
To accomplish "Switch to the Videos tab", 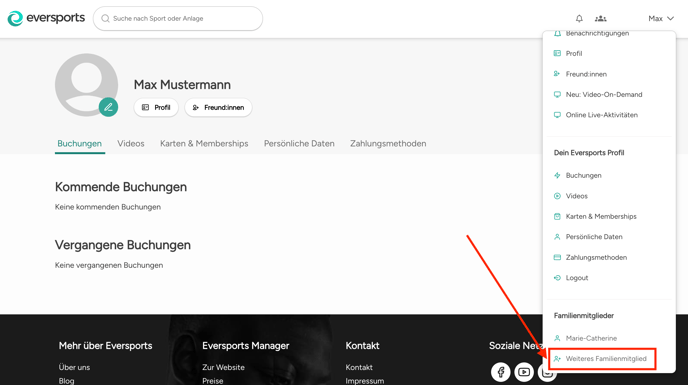I will (131, 144).
